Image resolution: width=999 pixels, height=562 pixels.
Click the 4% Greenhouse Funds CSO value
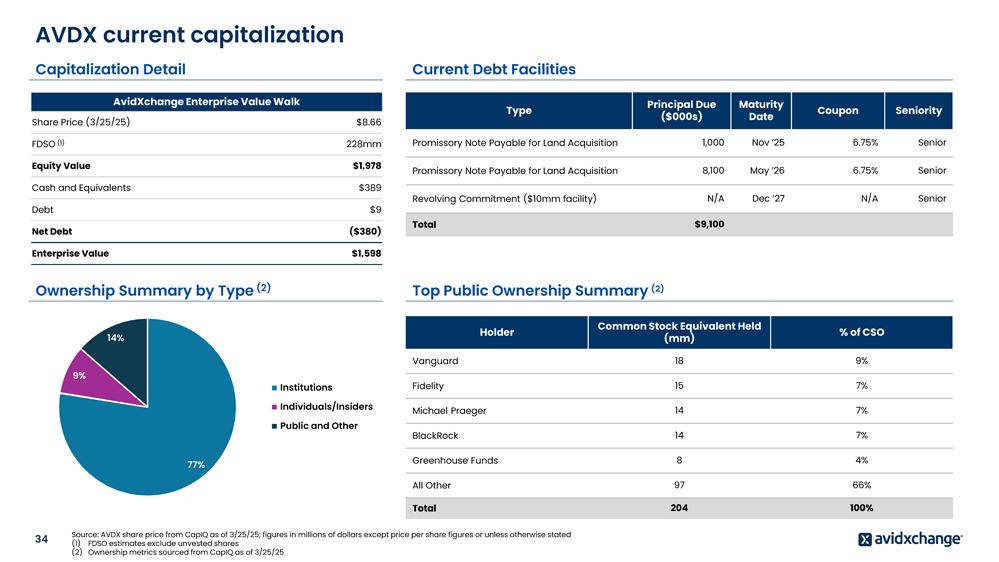click(x=861, y=461)
